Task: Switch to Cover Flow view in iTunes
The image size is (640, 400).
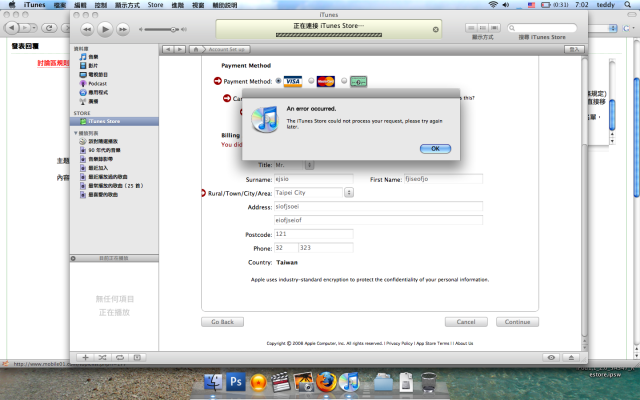Action: (495, 28)
